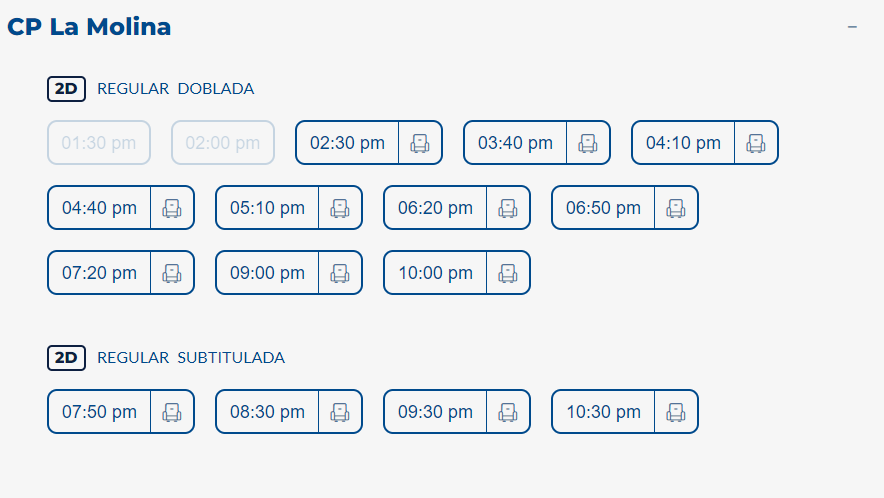Select 08:30 pm subtitled showtime
The height and width of the screenshot is (498, 884).
(x=267, y=412)
